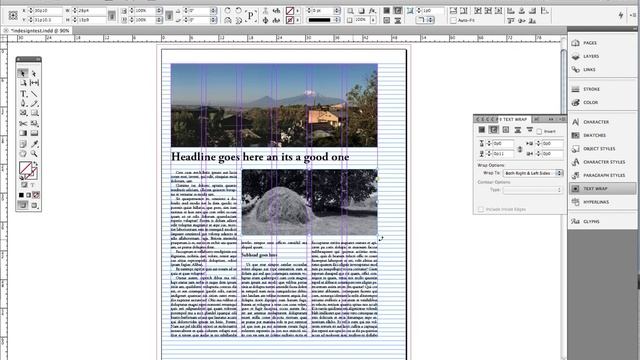This screenshot has width=640, height=360.
Task: Open the Wrap To dropdown
Action: tap(533, 173)
